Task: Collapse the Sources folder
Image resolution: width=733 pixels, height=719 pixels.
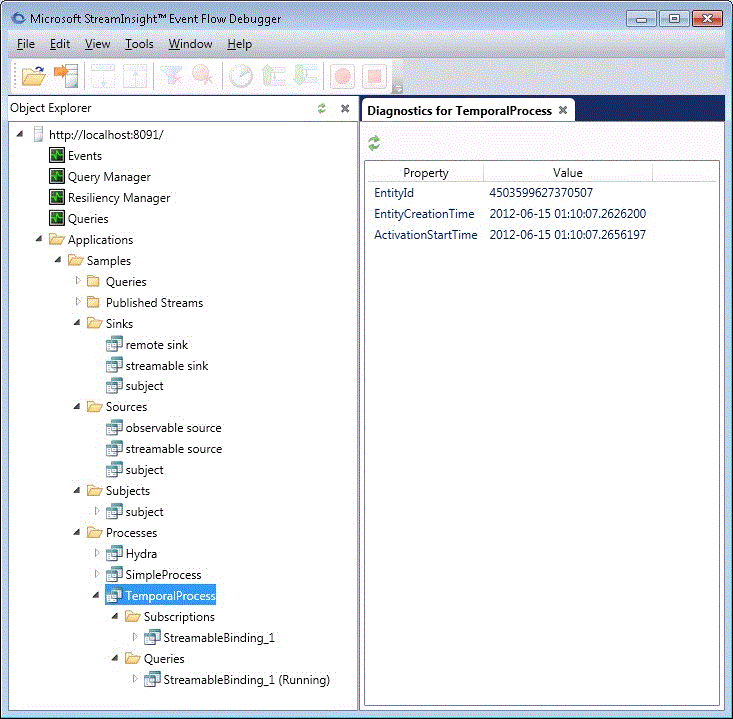Action: (77, 406)
